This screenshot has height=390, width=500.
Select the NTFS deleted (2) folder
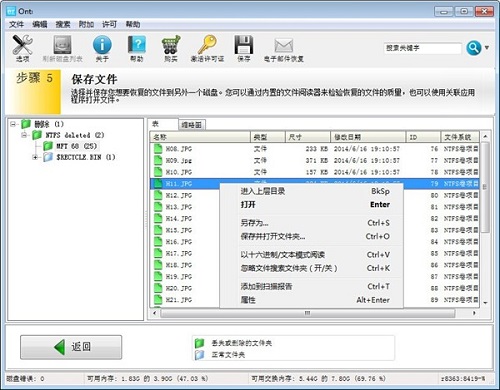[75, 135]
